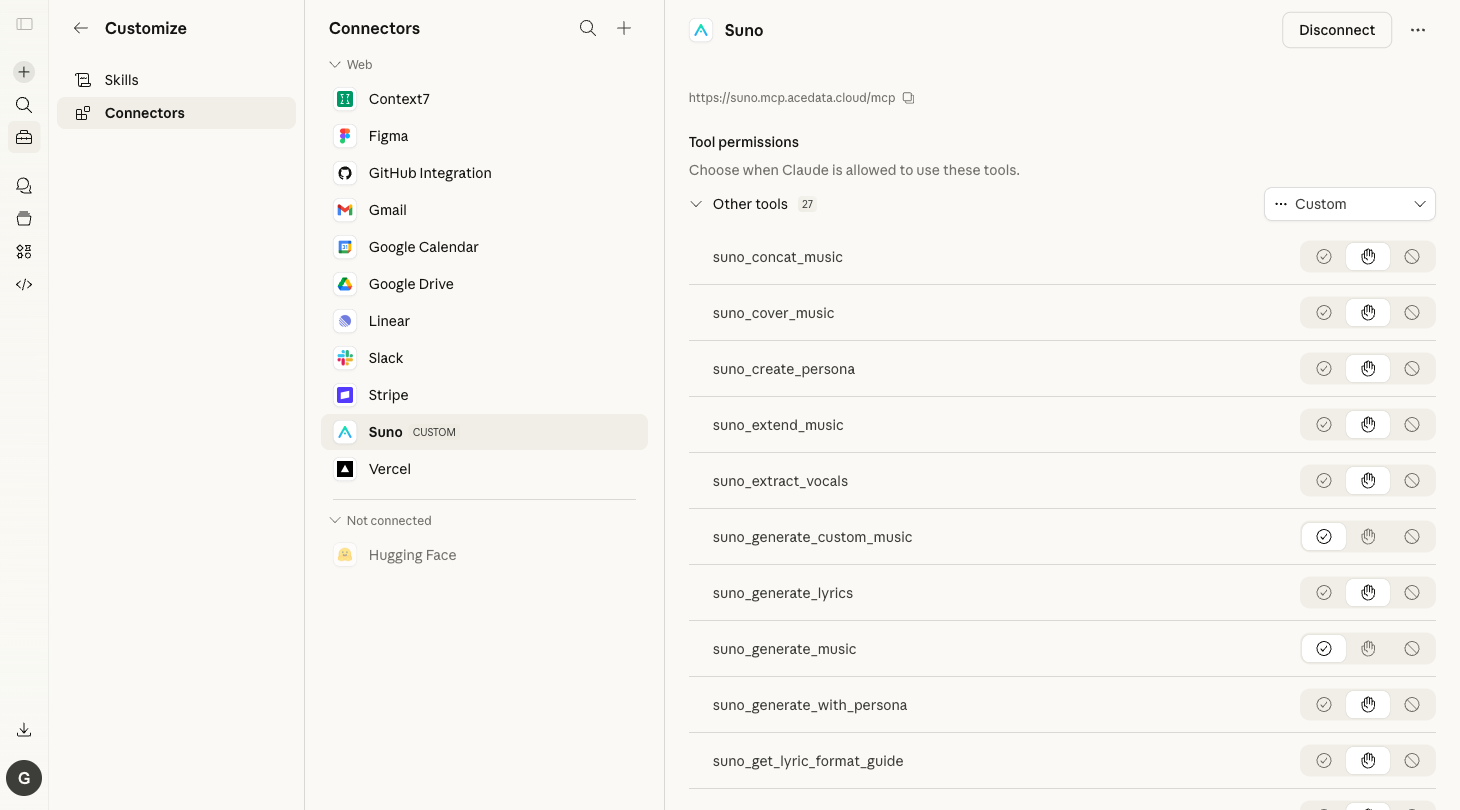Open search in Connectors panel
This screenshot has width=1460, height=810.
click(x=588, y=28)
